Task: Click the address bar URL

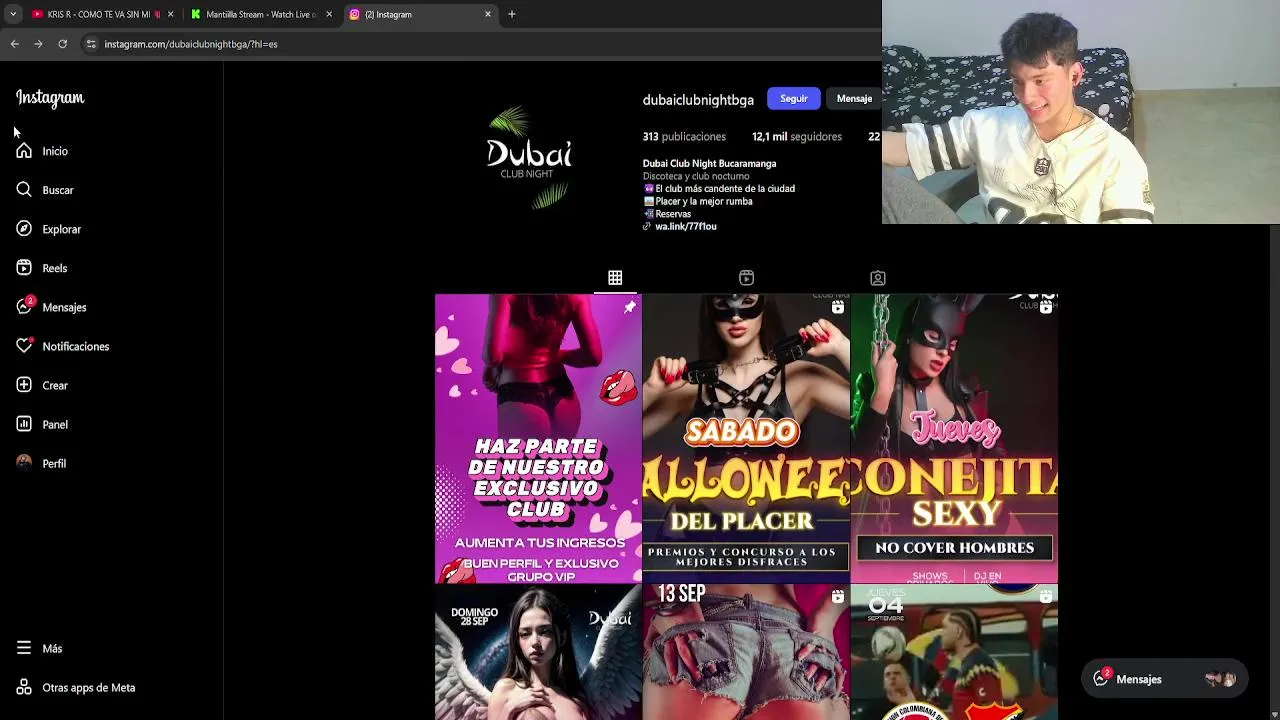Action: coord(191,44)
